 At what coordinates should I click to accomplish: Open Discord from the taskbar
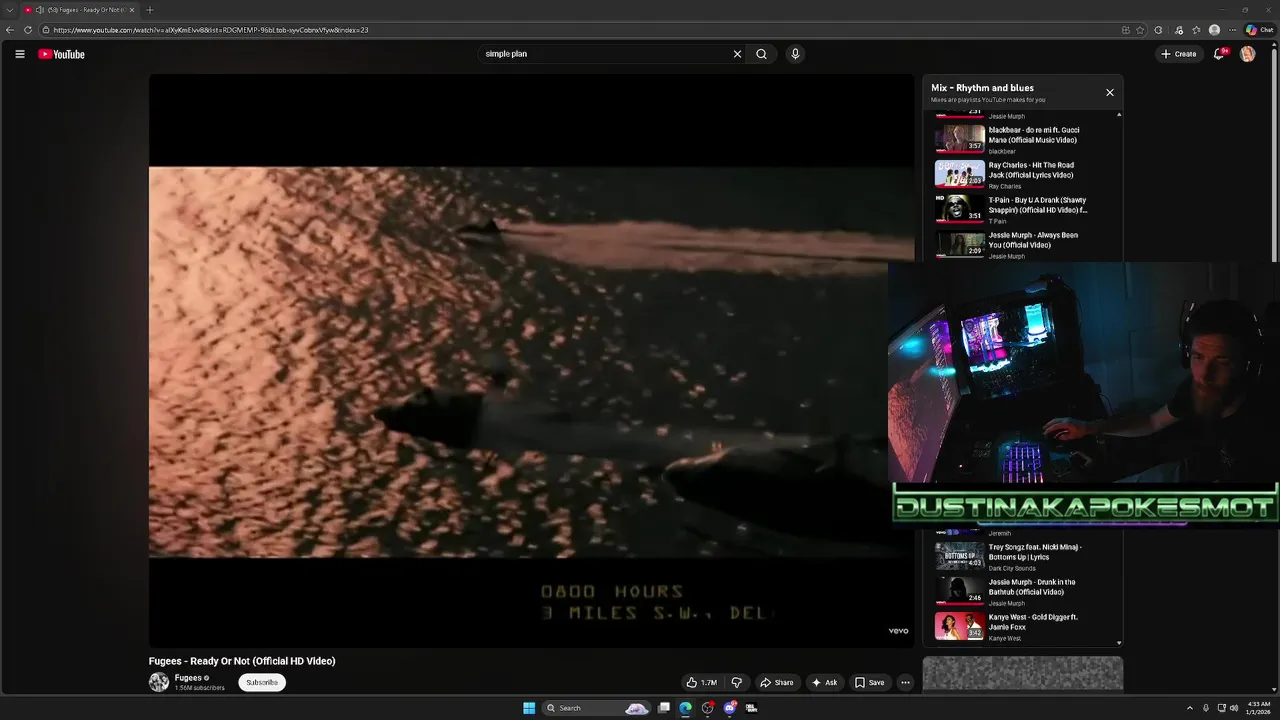(x=730, y=708)
